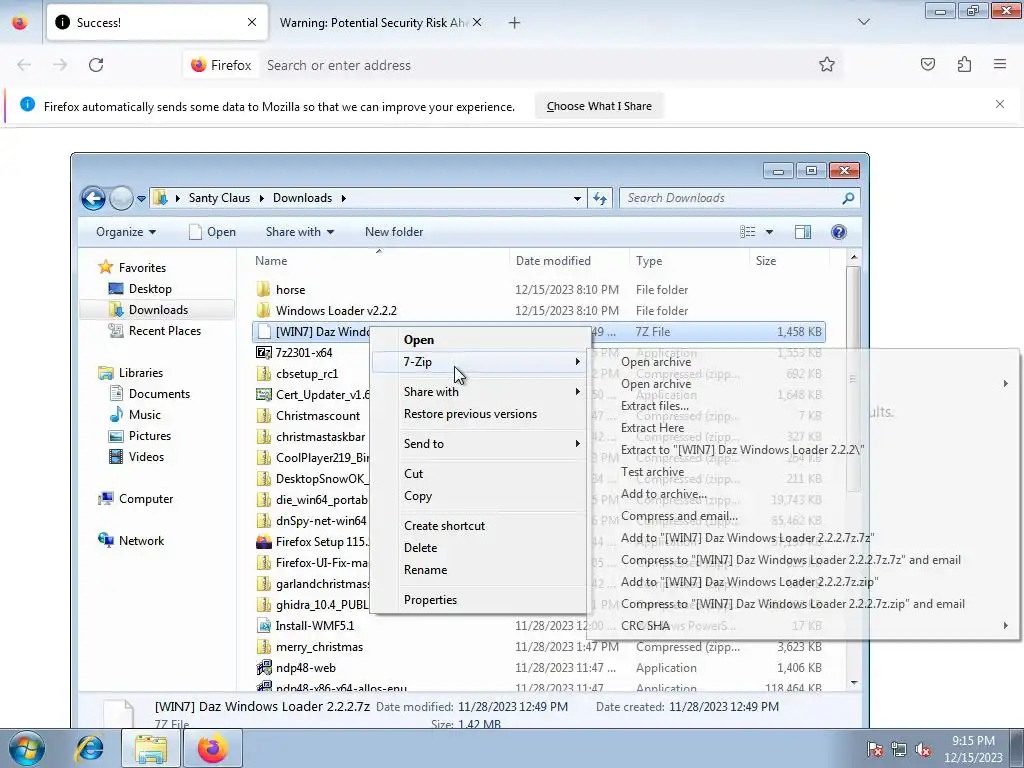
Task: Open the Firefox hamburger application menu
Action: pyautogui.click(x=1000, y=64)
